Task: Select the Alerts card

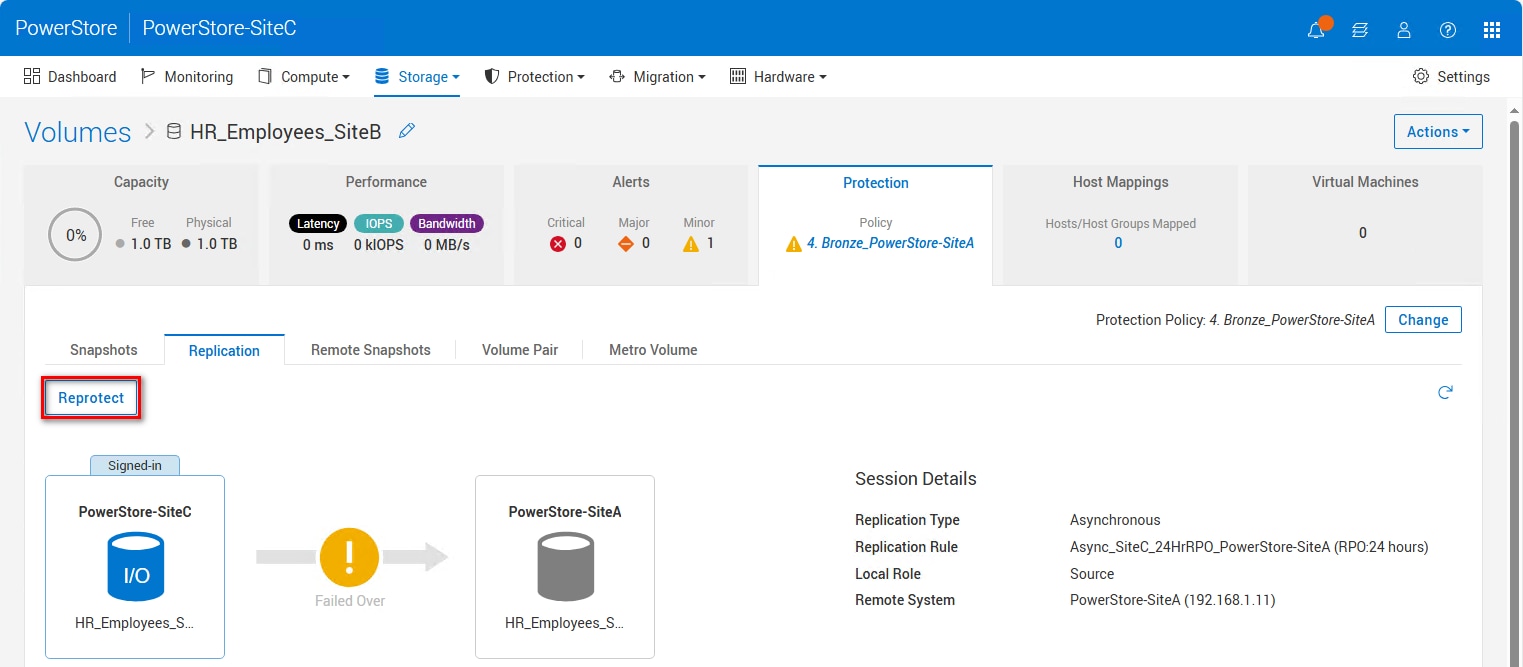Action: [x=631, y=225]
